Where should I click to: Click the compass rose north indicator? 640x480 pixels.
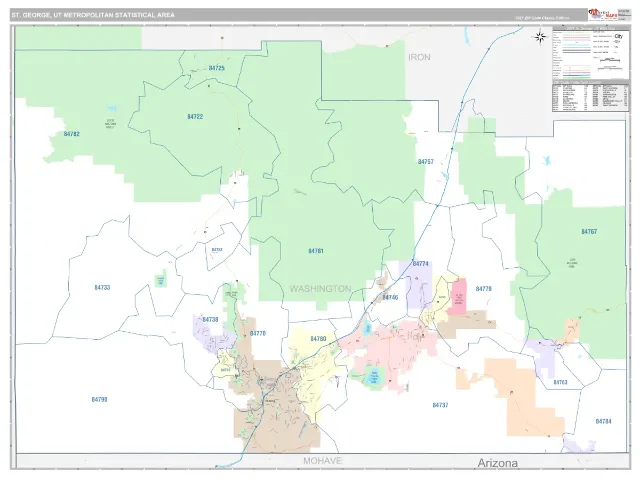[x=540, y=37]
